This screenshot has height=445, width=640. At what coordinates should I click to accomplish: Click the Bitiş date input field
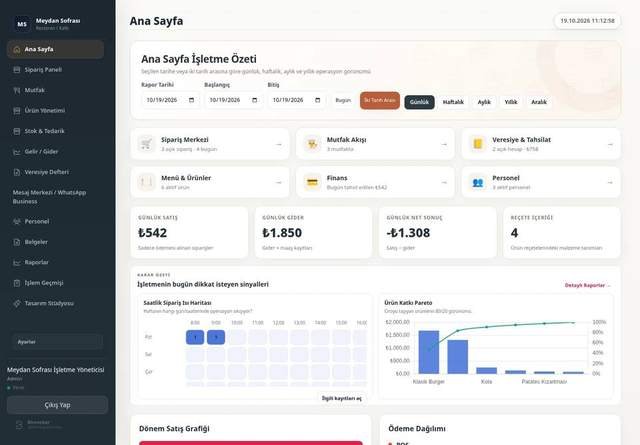[297, 100]
